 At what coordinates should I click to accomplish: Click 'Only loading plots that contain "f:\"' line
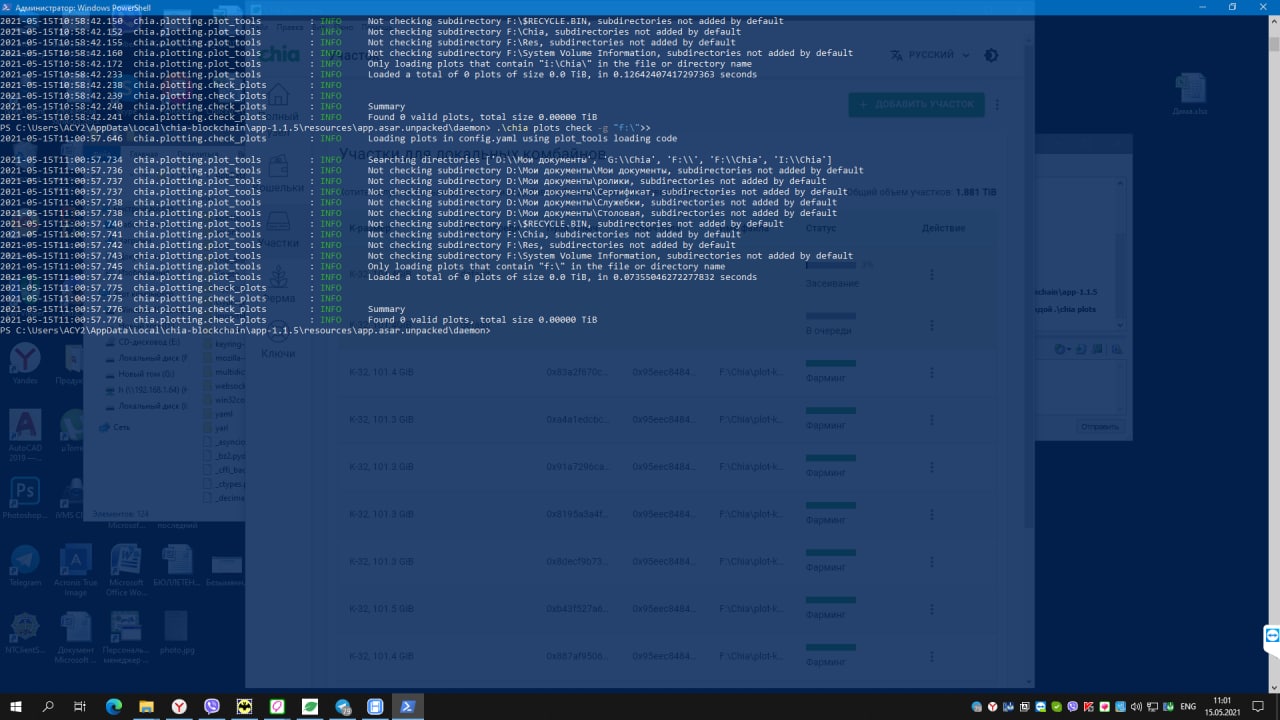point(546,267)
